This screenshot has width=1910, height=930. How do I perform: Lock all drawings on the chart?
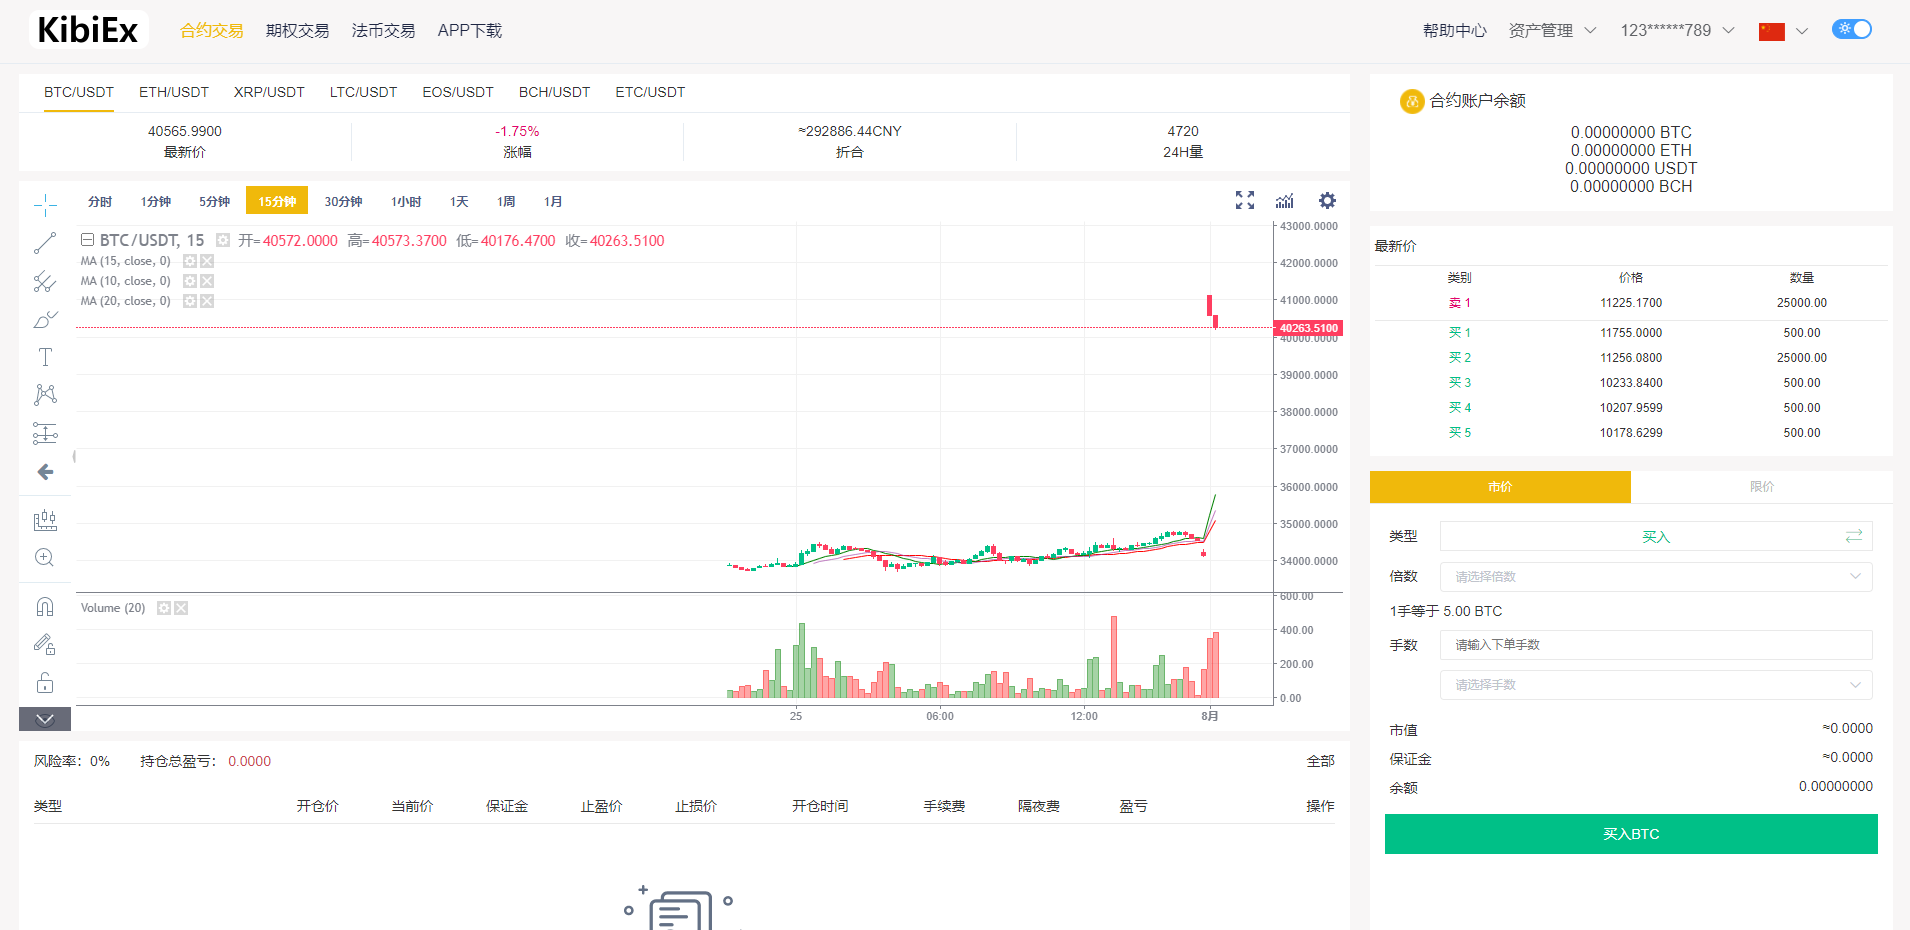(44, 682)
